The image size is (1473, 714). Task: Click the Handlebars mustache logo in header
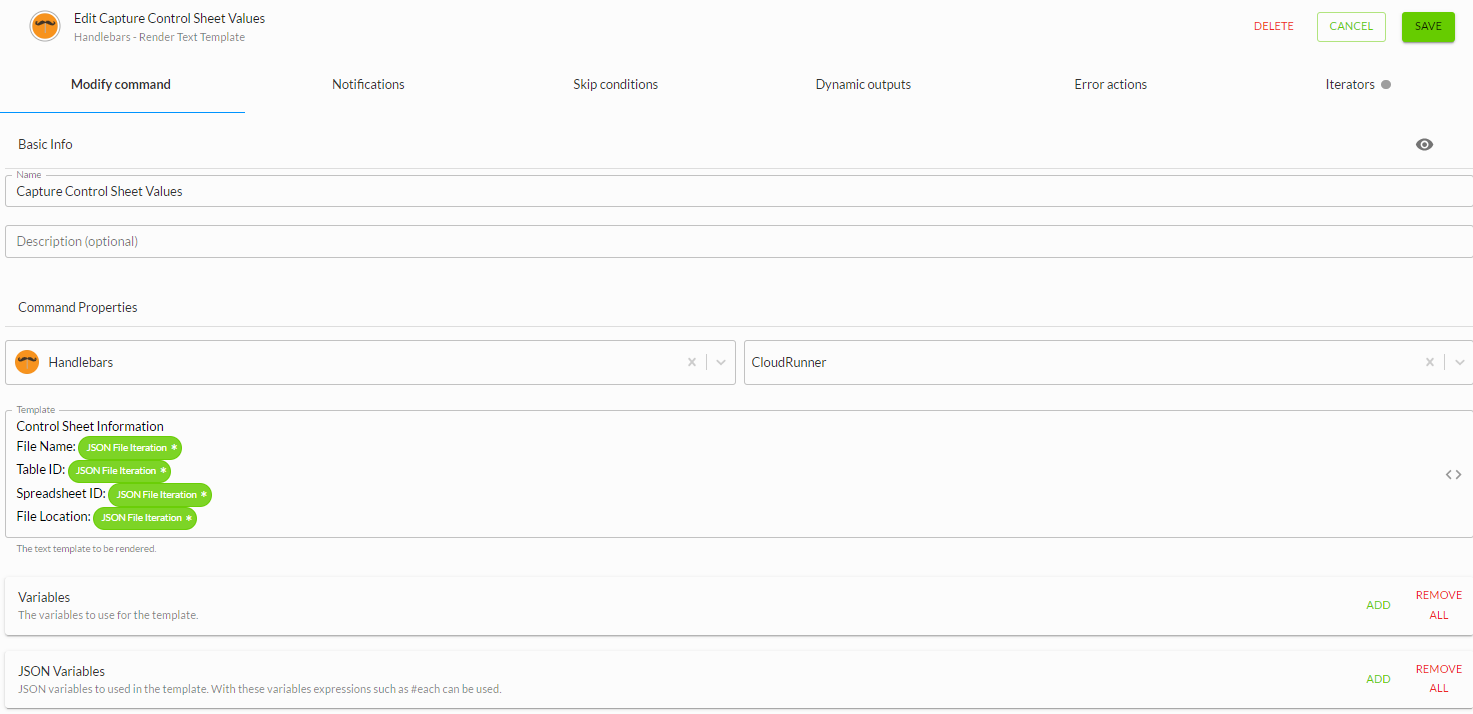click(45, 26)
